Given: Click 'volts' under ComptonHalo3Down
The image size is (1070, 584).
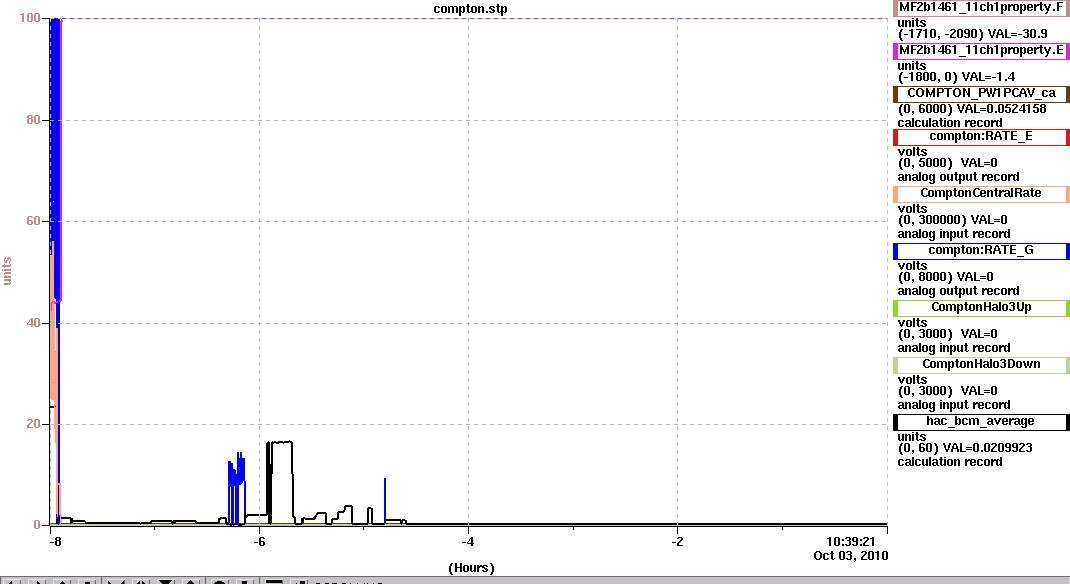Looking at the screenshot, I should 912,379.
